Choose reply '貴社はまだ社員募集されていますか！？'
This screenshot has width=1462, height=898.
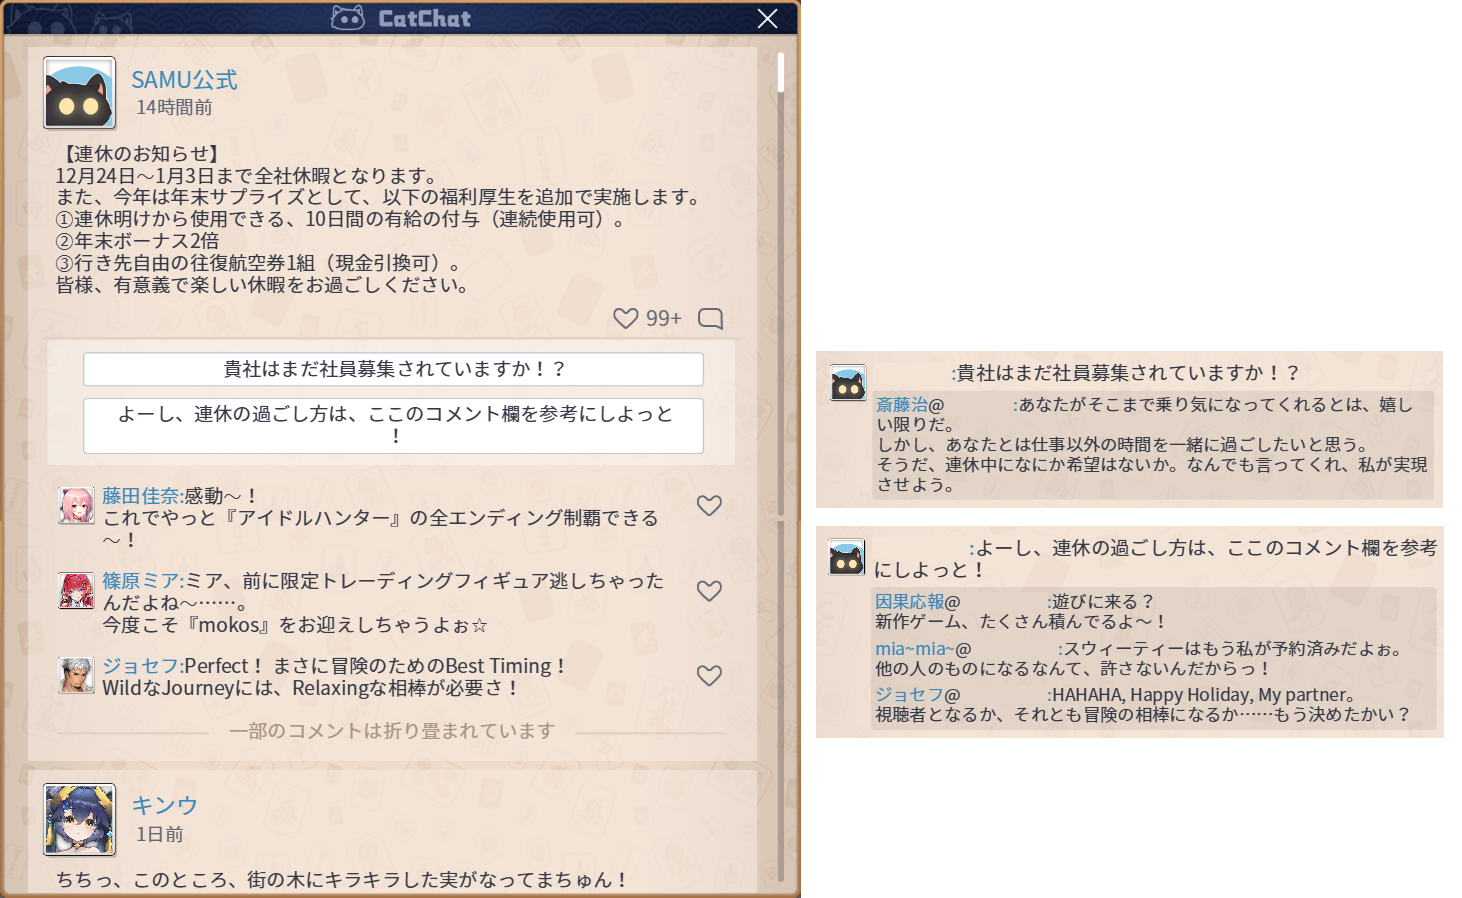393,369
